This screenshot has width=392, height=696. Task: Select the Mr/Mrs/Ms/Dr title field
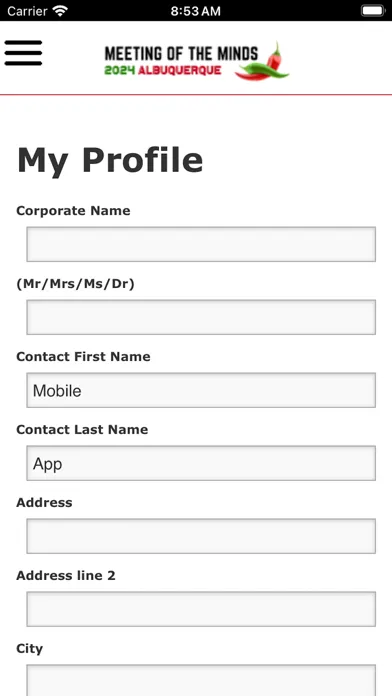(x=201, y=317)
